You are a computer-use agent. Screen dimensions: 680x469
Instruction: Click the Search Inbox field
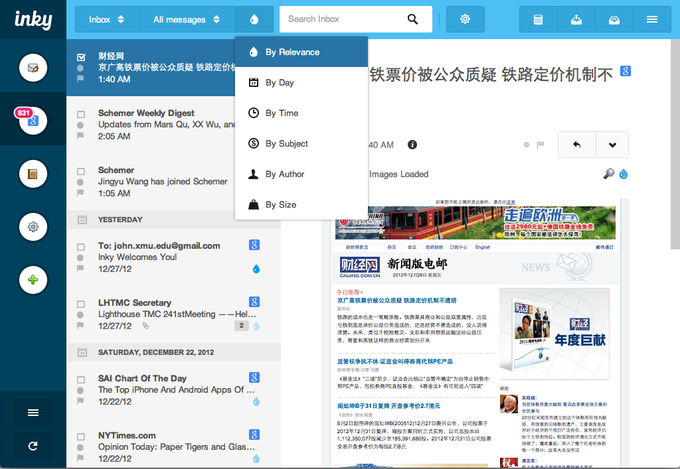(343, 19)
